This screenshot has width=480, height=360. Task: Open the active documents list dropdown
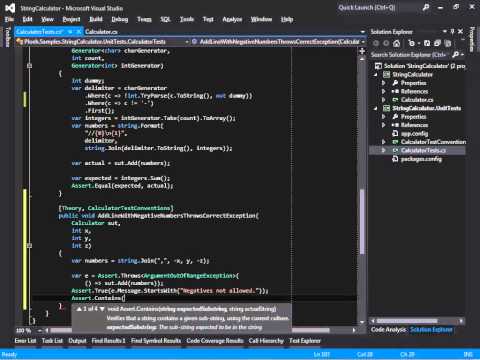coord(363,32)
